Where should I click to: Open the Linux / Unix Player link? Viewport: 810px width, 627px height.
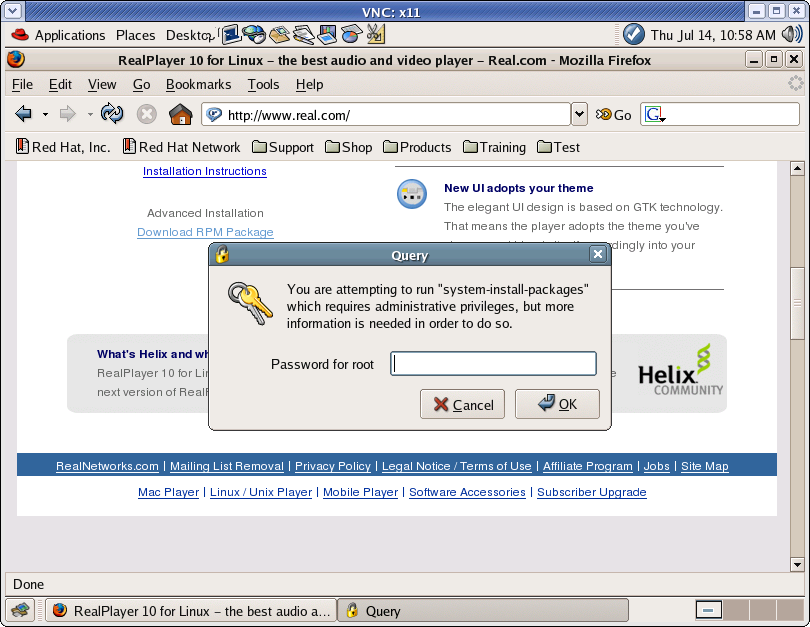(x=261, y=492)
